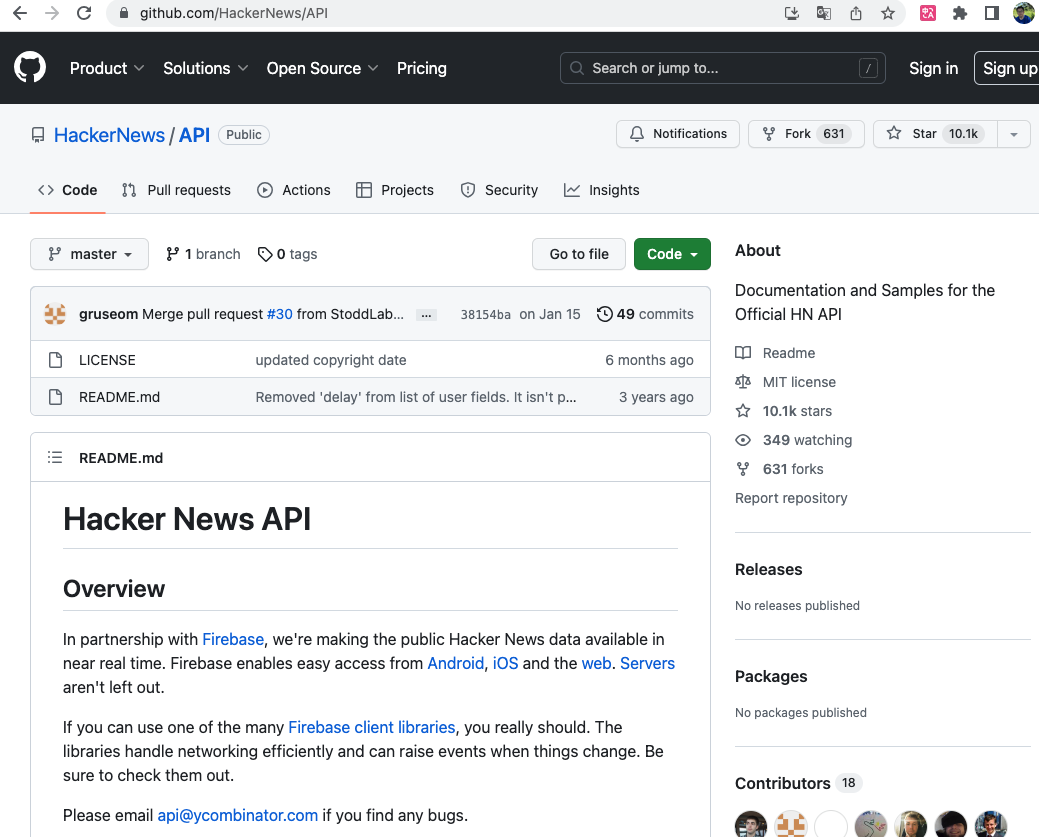Reload the page with refresh icon
Image resolution: width=1039 pixels, height=837 pixels.
[84, 13]
